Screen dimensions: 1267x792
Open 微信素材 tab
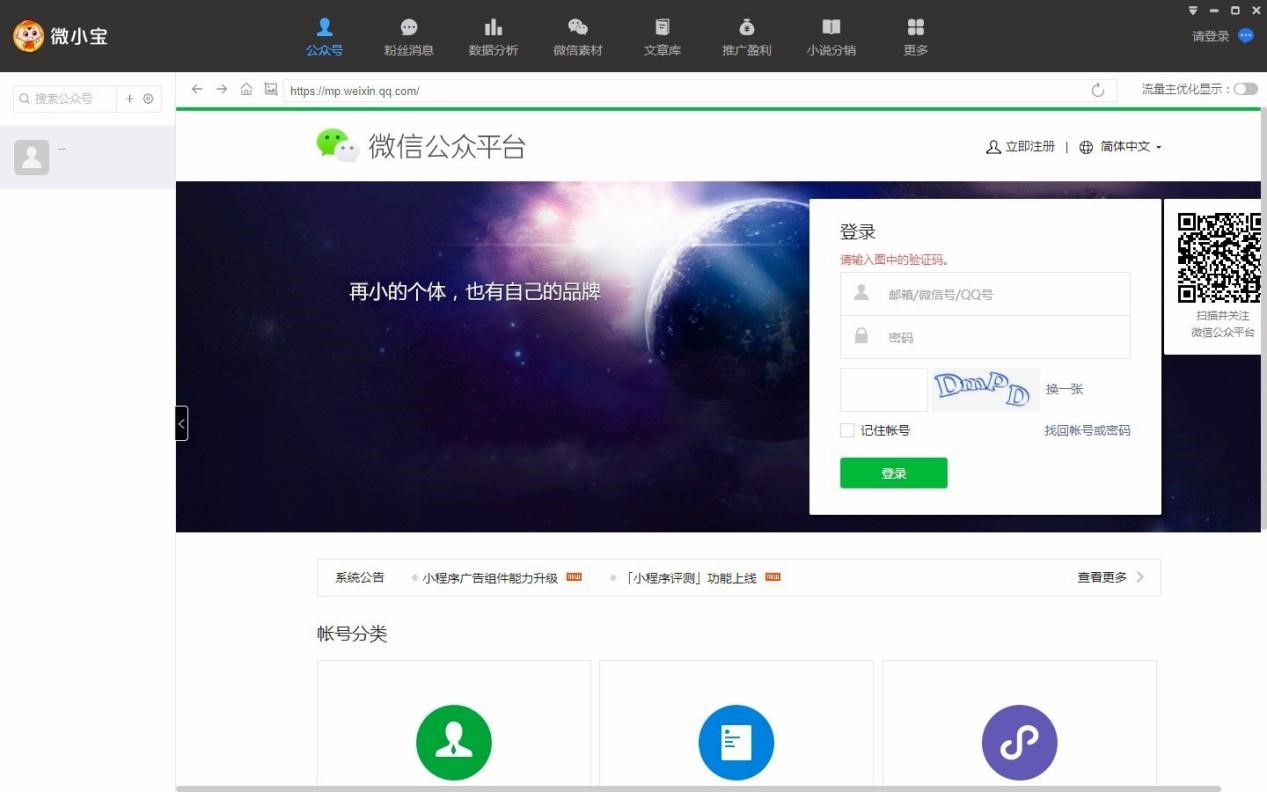tap(577, 37)
